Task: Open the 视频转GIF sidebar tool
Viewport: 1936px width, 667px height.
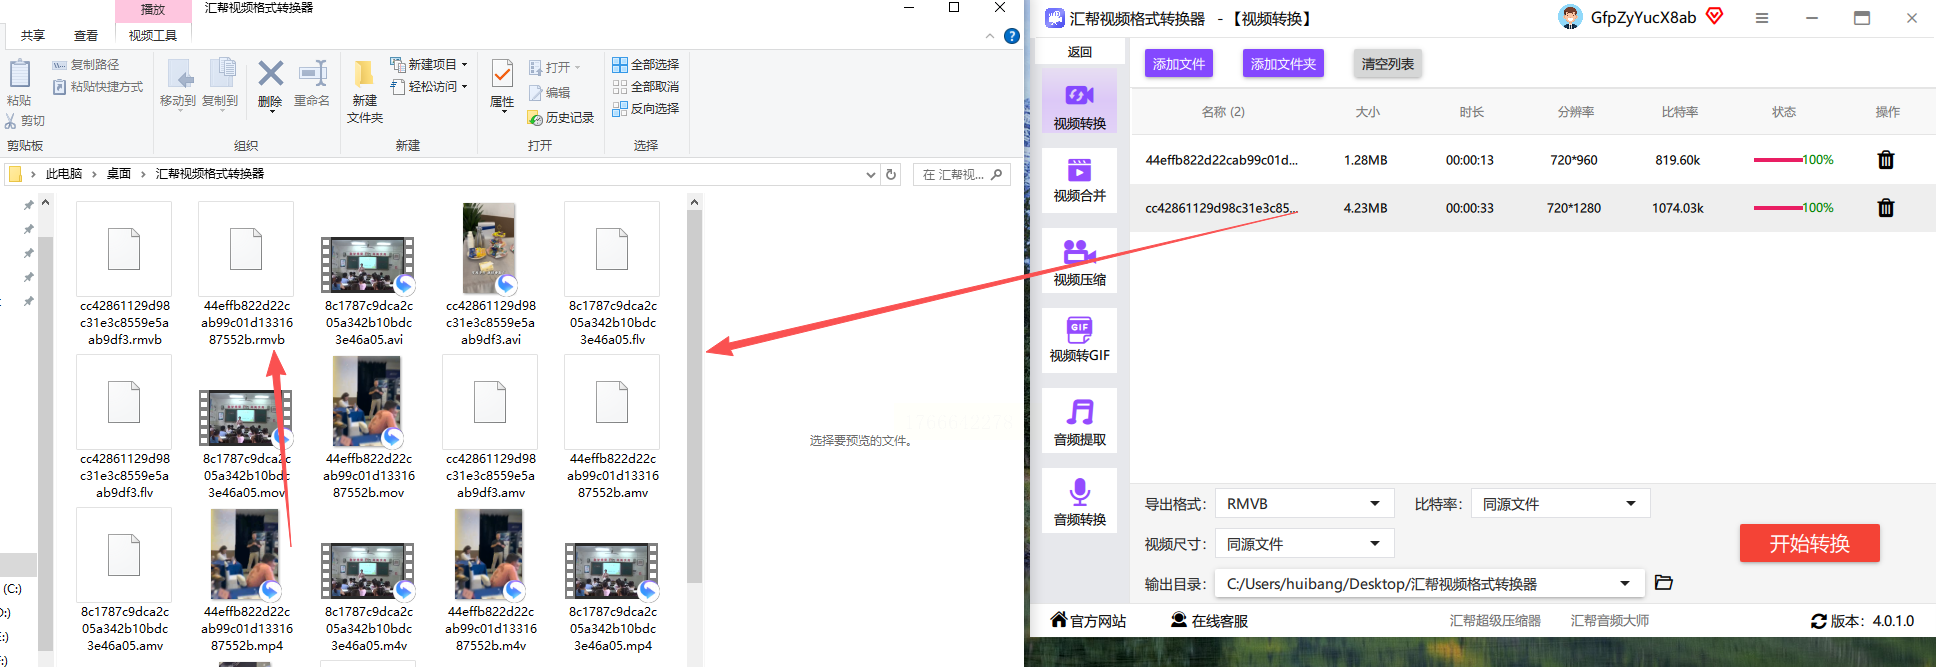Action: click(x=1079, y=340)
